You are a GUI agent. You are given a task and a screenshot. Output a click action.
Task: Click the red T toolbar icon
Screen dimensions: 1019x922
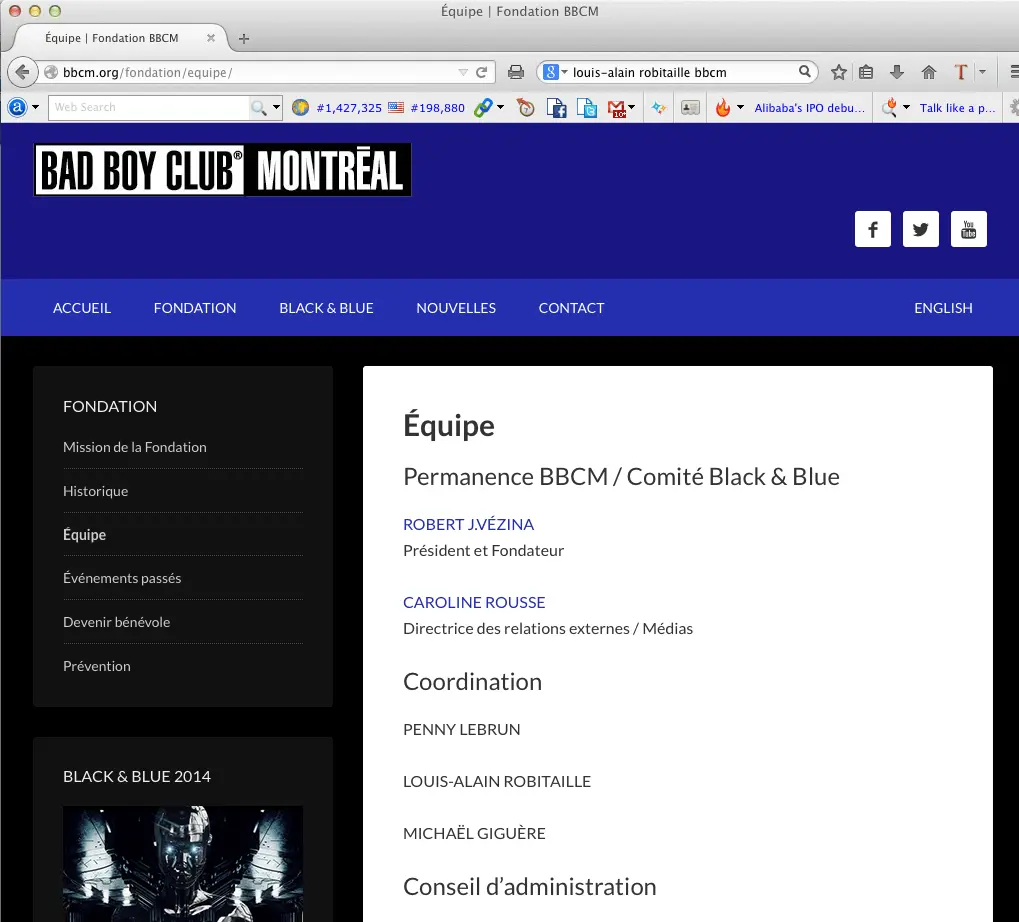tap(961, 72)
